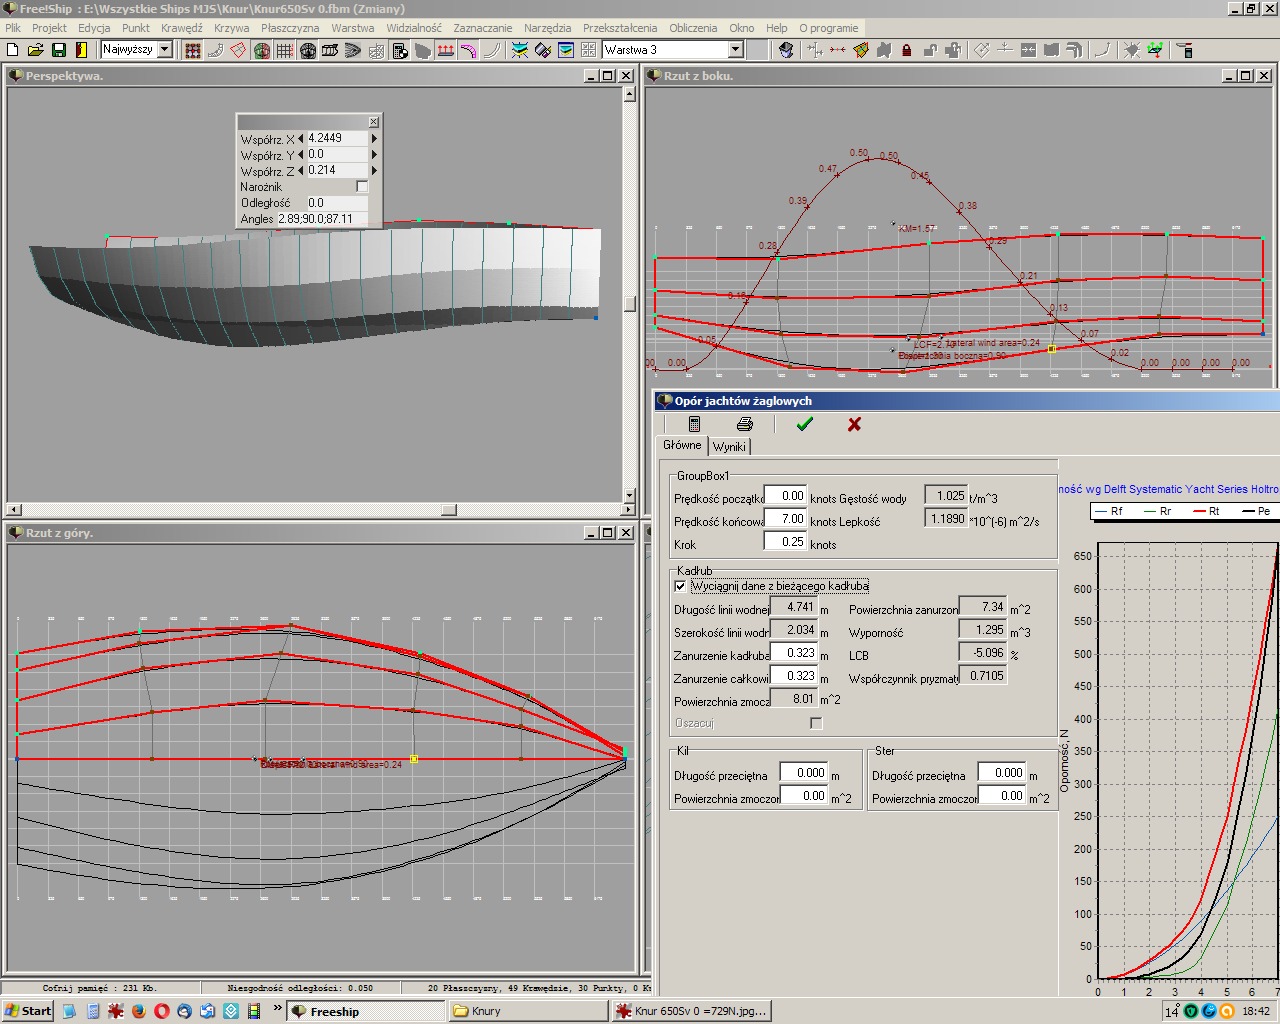The width and height of the screenshot is (1280, 1024).
Task: Click the calculator icon in resistance dialog
Action: [x=694, y=424]
